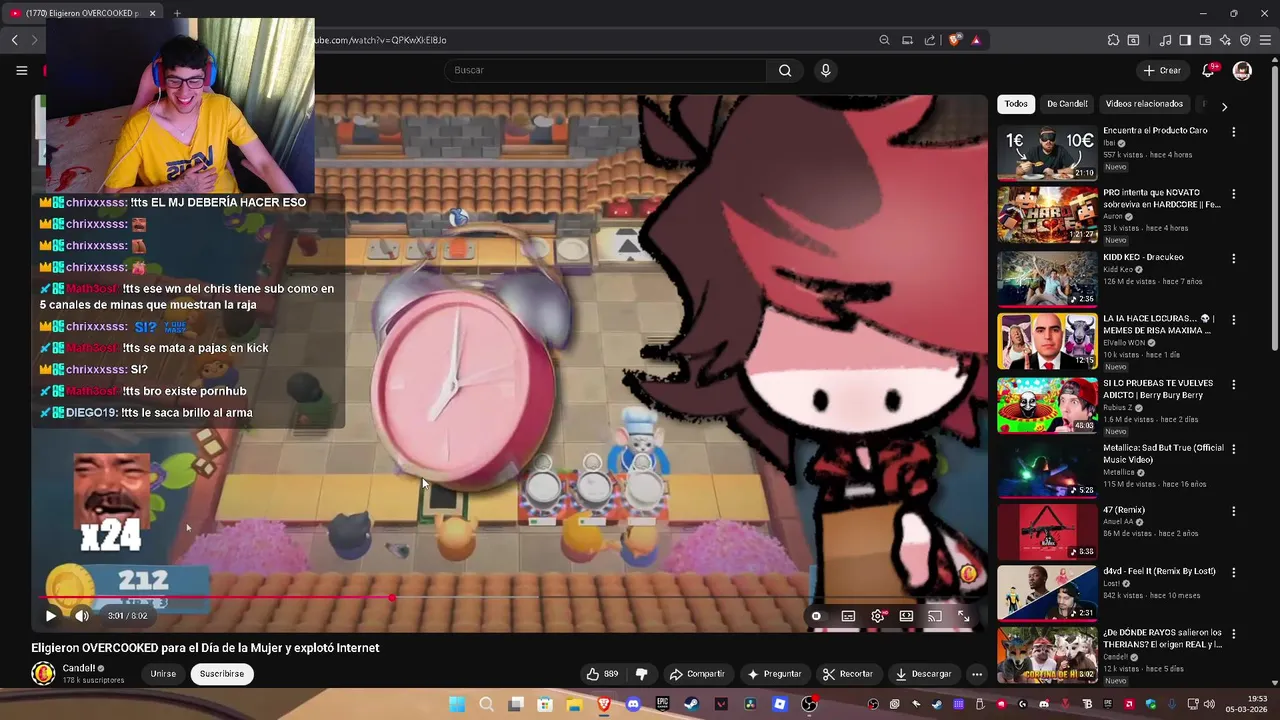Open YouTube notifications bell
The height and width of the screenshot is (720, 1280).
[x=1208, y=70]
